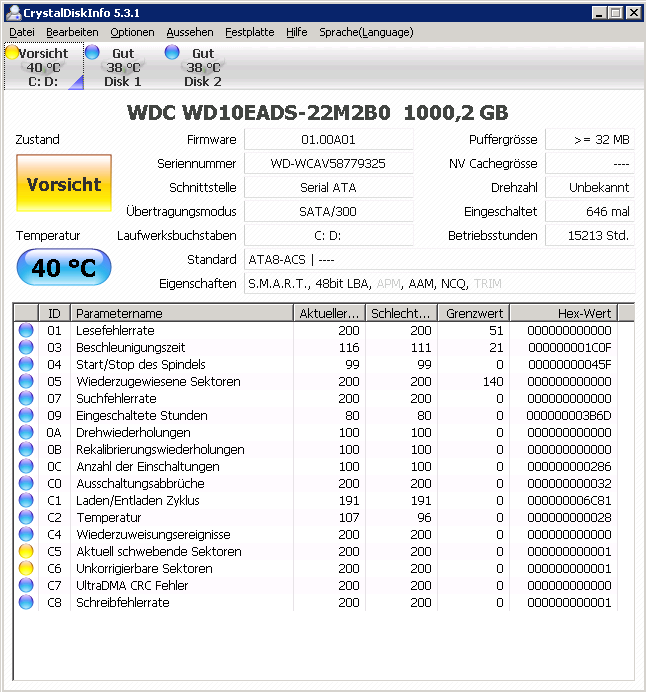This screenshot has height=692, width=646.
Task: Click the Hex-Wert column header
Action: (x=563, y=313)
